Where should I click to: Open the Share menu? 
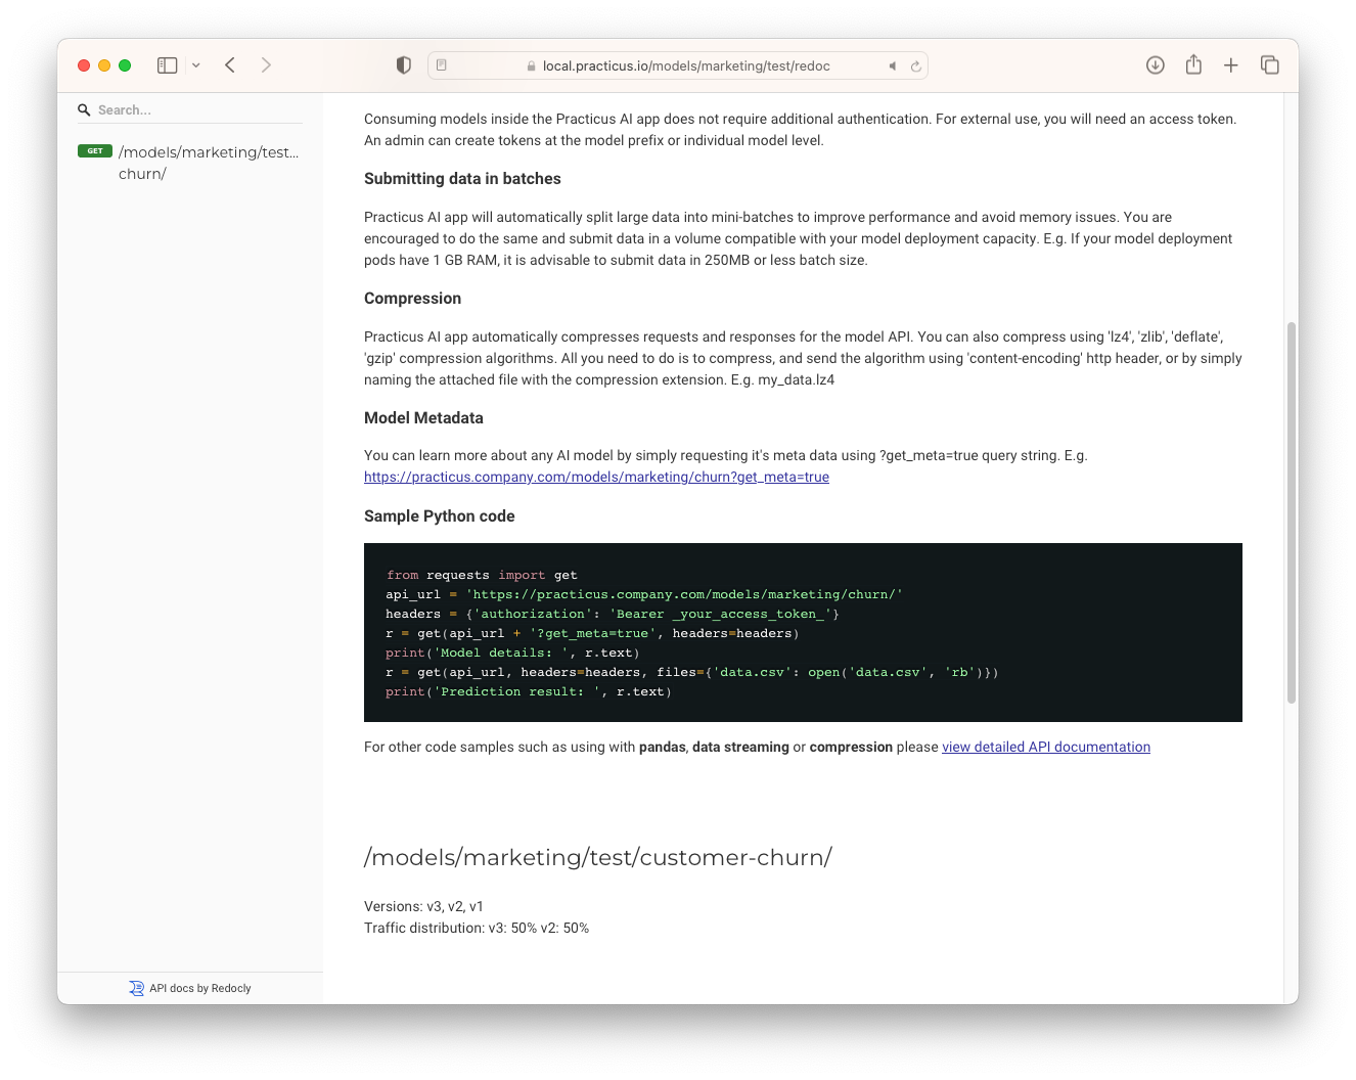[x=1193, y=65]
